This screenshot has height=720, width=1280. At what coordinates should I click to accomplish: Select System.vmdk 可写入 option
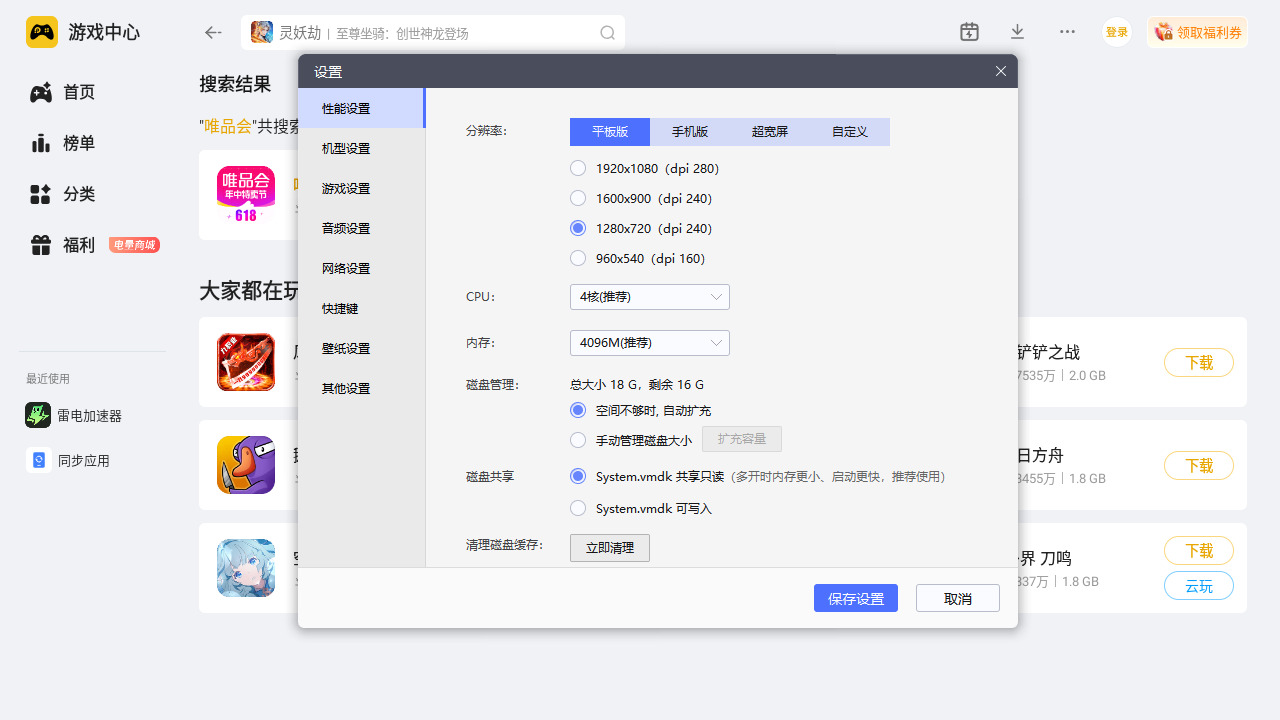pyautogui.click(x=578, y=508)
